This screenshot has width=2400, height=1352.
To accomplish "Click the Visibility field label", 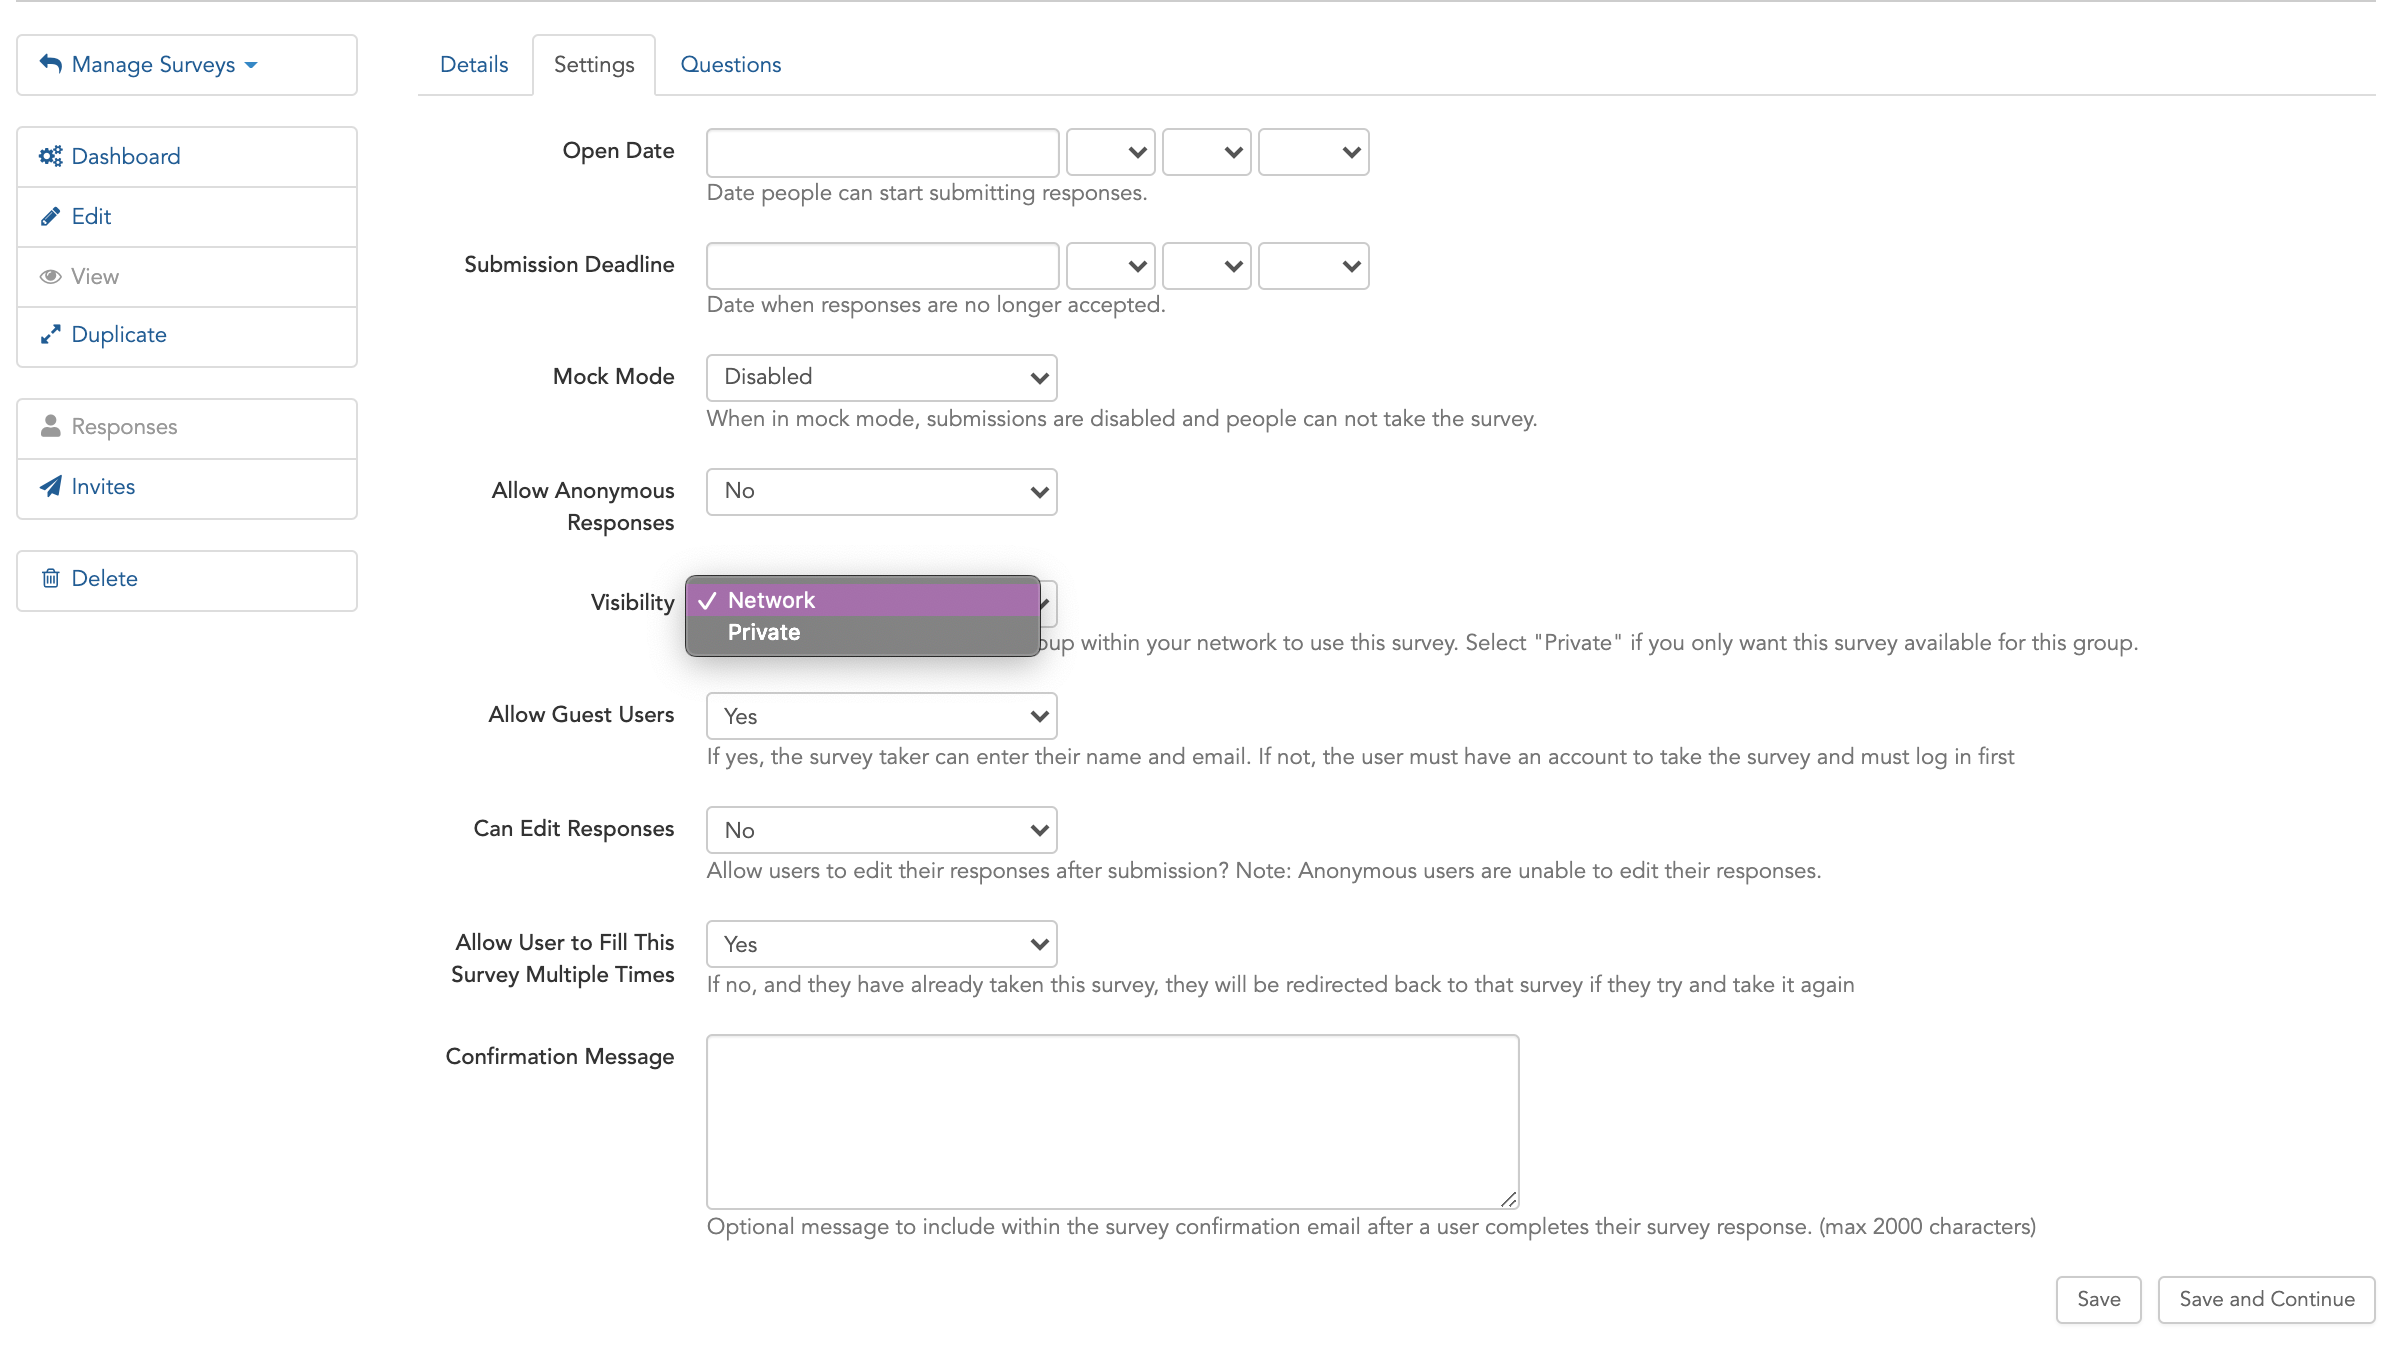I will pyautogui.click(x=632, y=602).
